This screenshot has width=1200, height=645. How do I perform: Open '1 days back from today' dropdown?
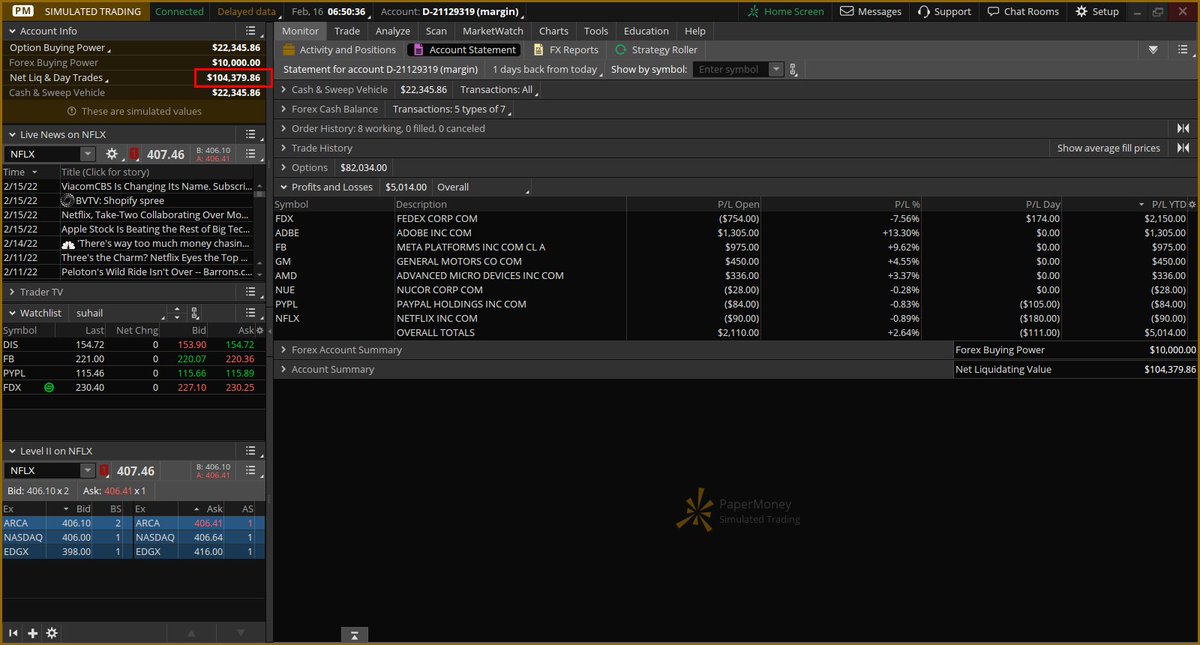(548, 70)
